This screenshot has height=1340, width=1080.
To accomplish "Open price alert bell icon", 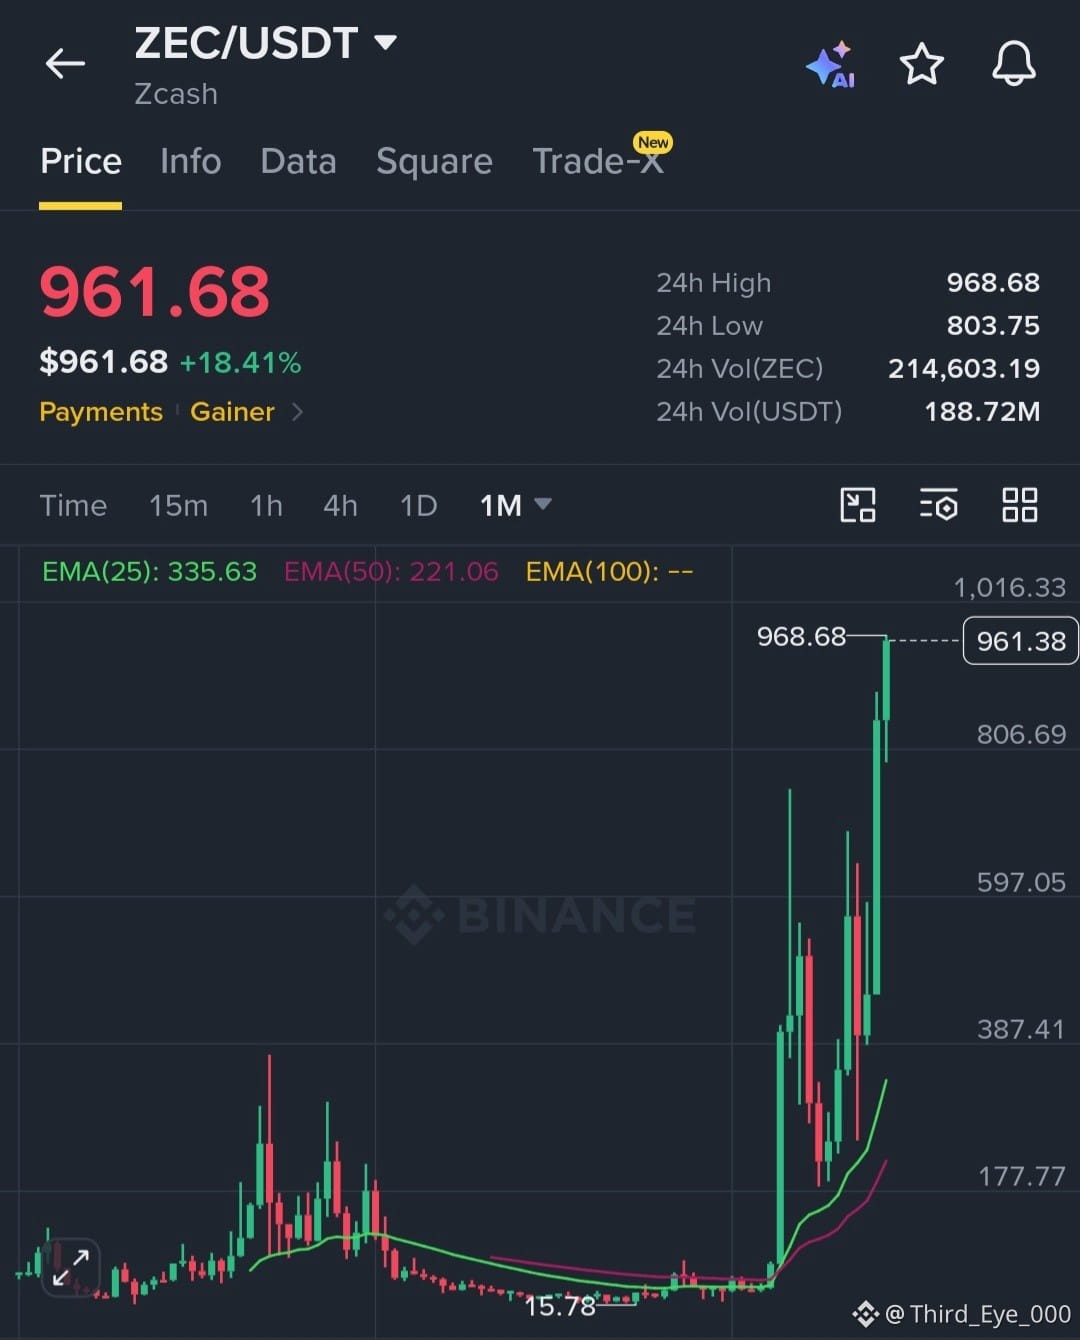I will tap(1013, 64).
